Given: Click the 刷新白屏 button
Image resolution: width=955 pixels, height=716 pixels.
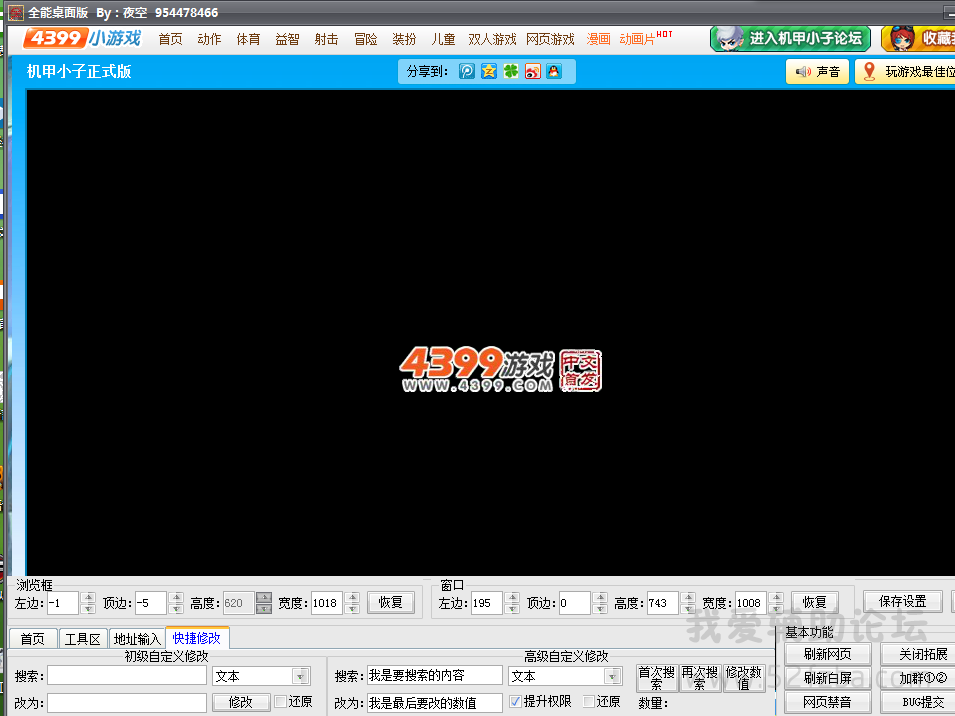Looking at the screenshot, I should pos(828,678).
